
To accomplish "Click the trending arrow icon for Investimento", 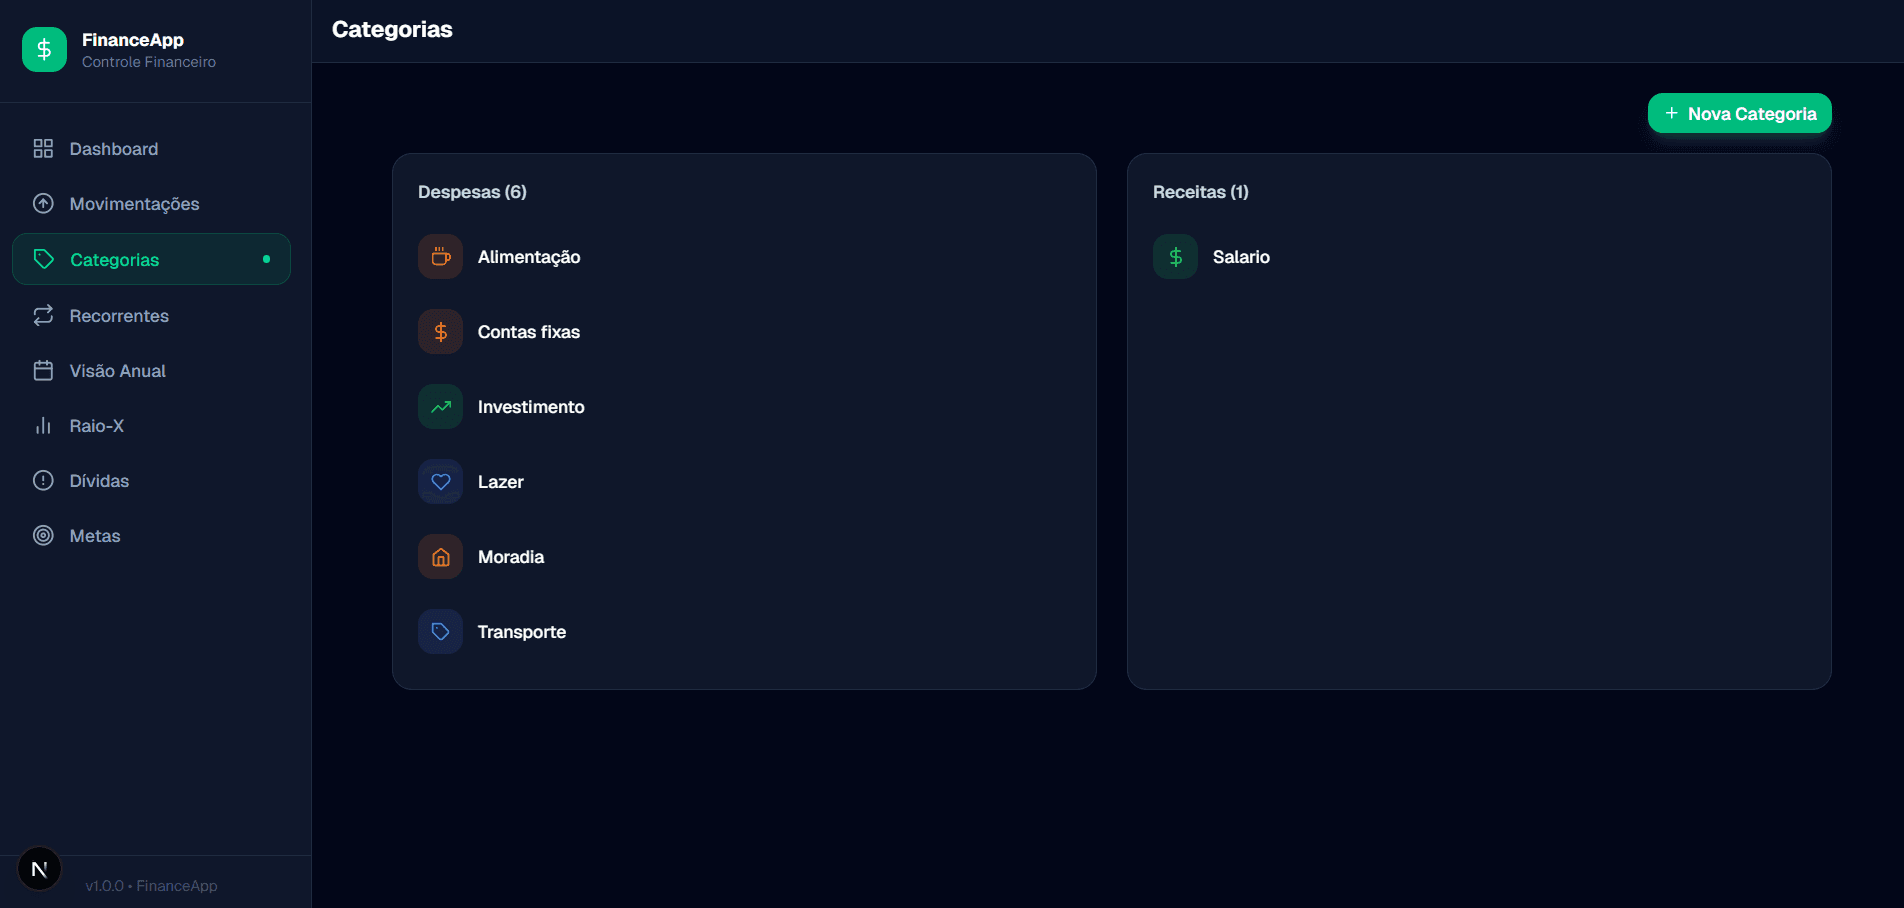I will [x=440, y=406].
